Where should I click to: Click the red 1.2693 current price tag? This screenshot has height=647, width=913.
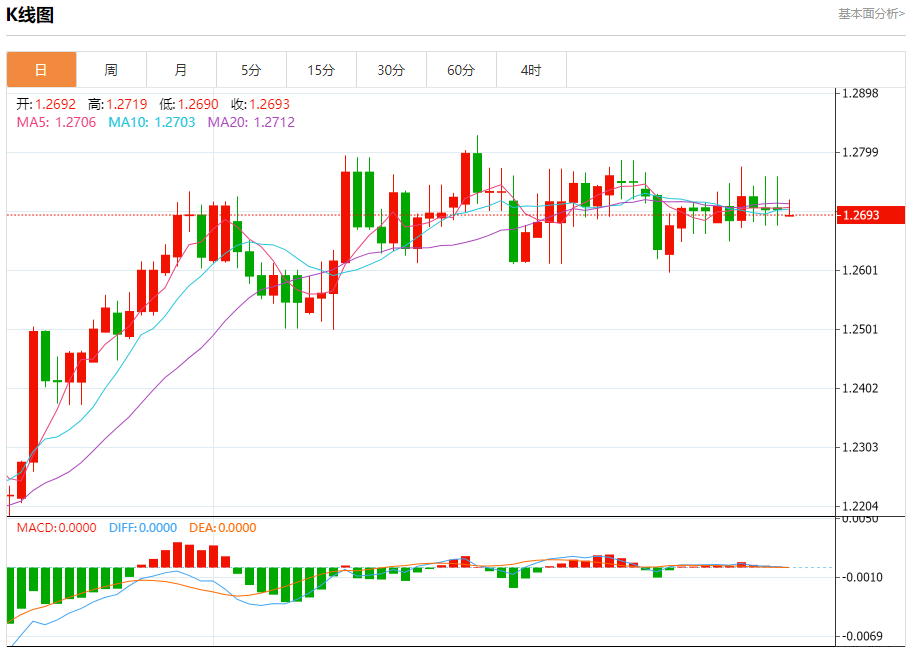(870, 215)
